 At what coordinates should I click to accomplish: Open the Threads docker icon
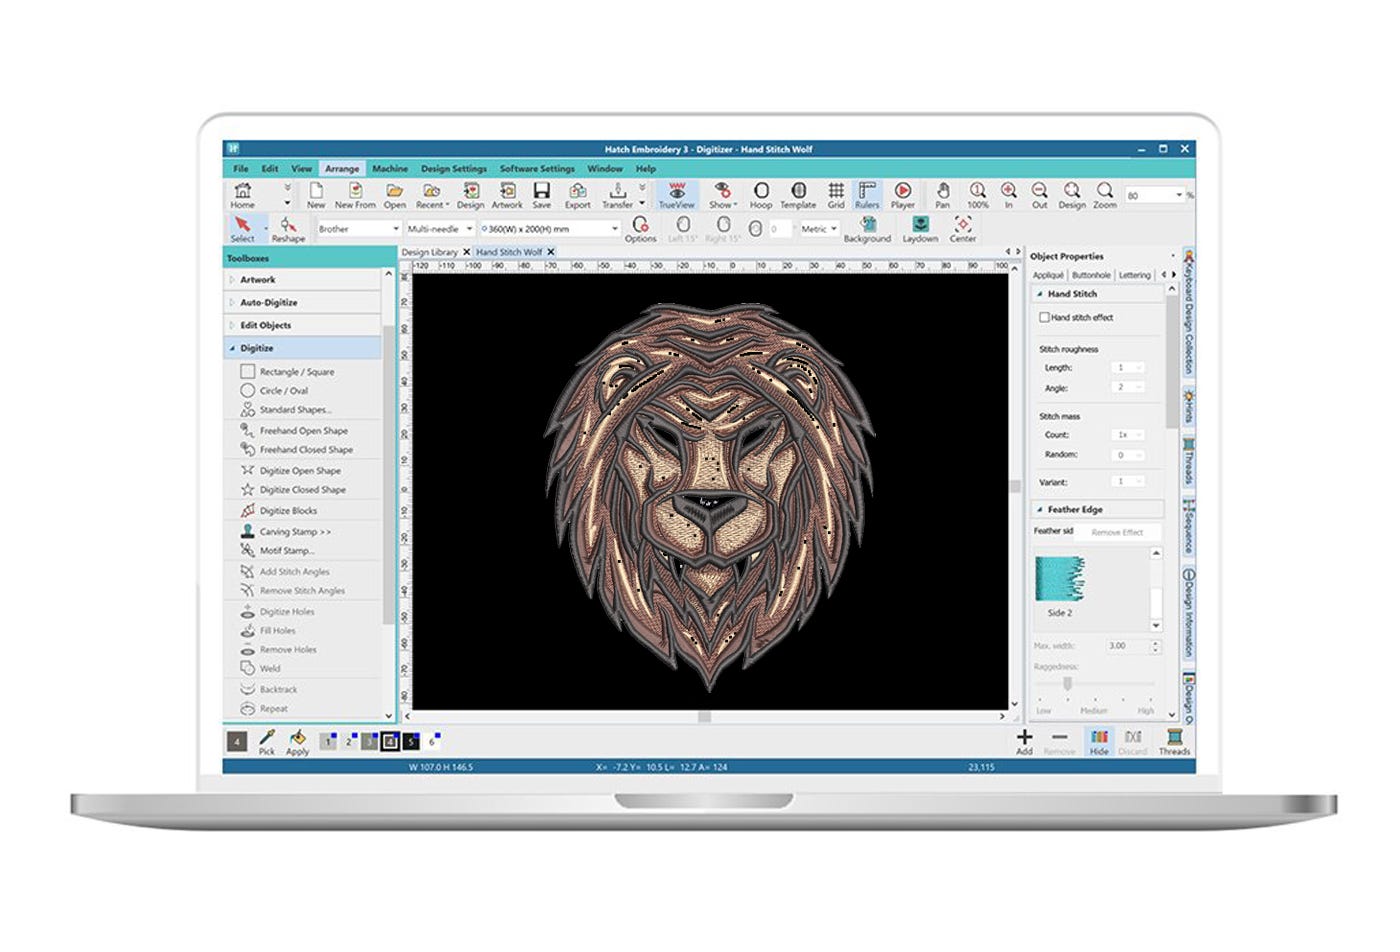click(1174, 742)
